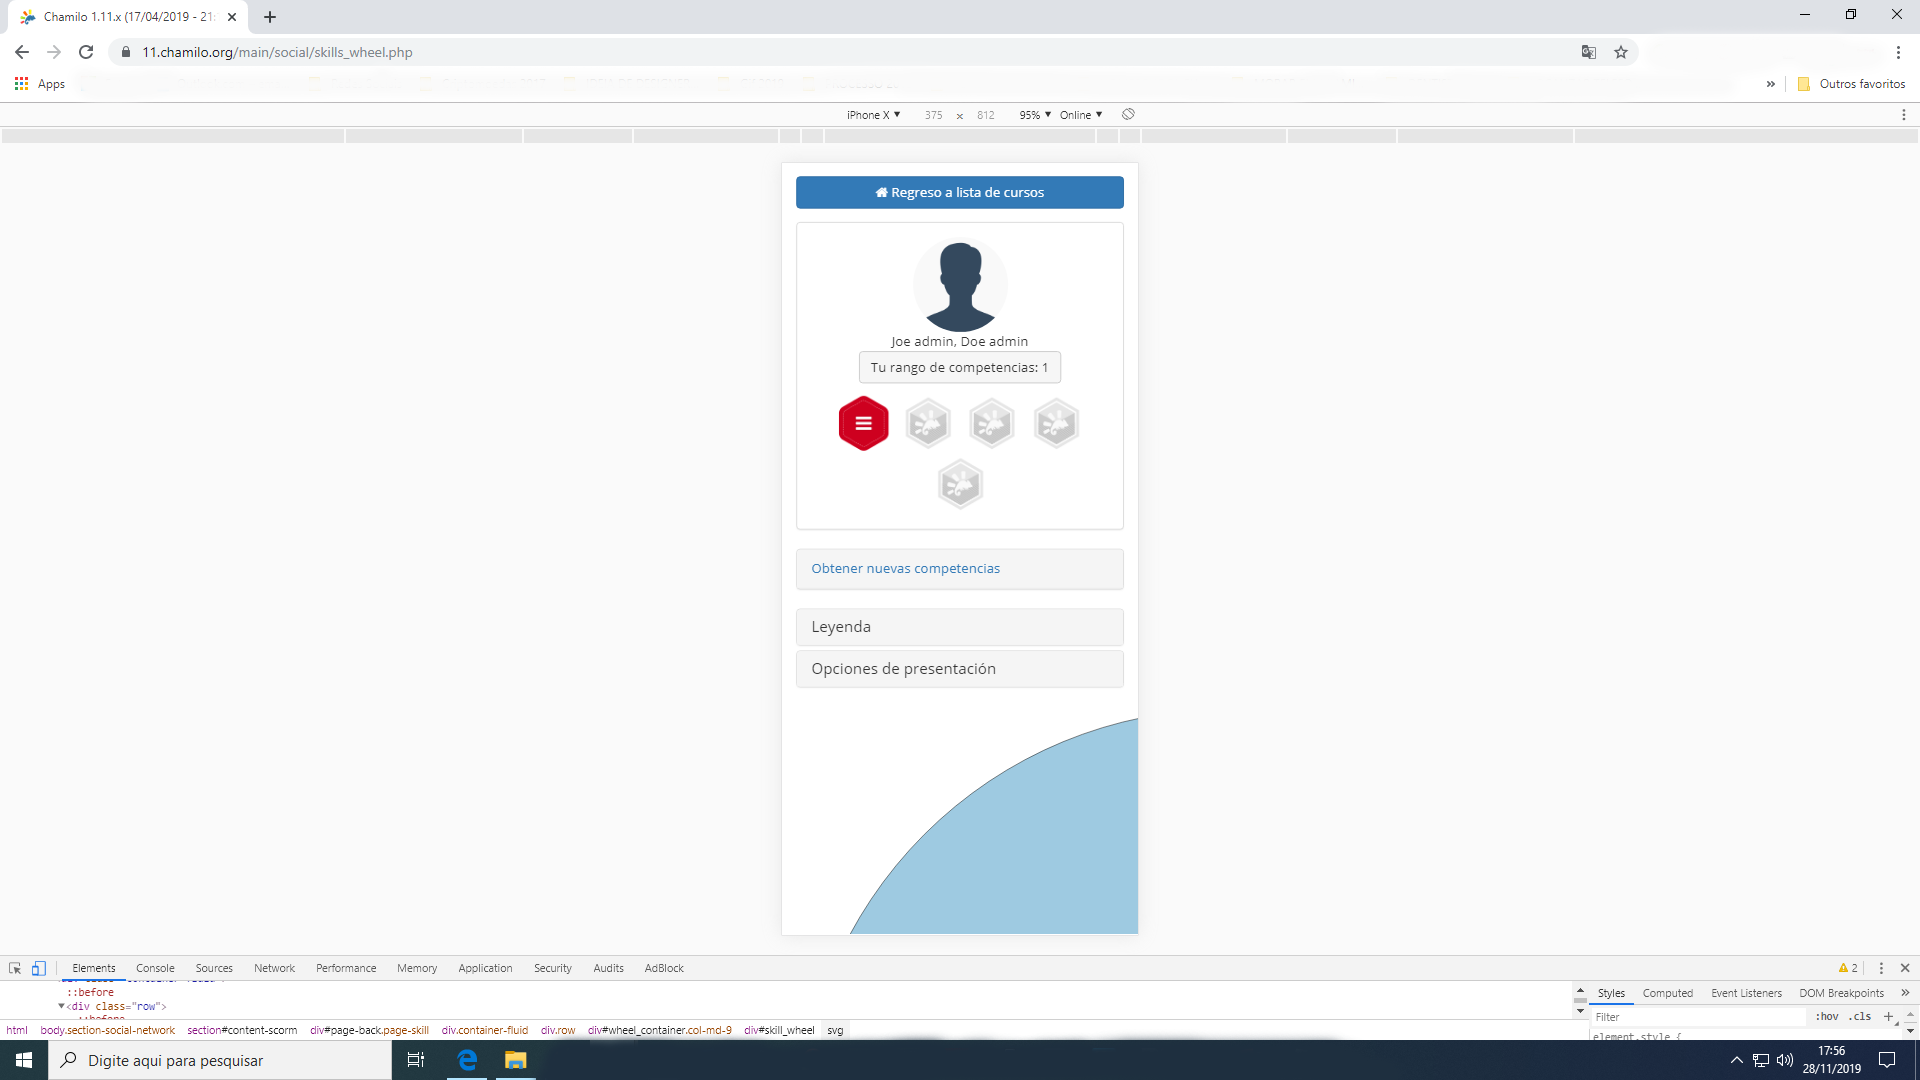1920x1080 pixels.
Task: Open Microsoft Edge from taskbar
Action: click(x=467, y=1060)
